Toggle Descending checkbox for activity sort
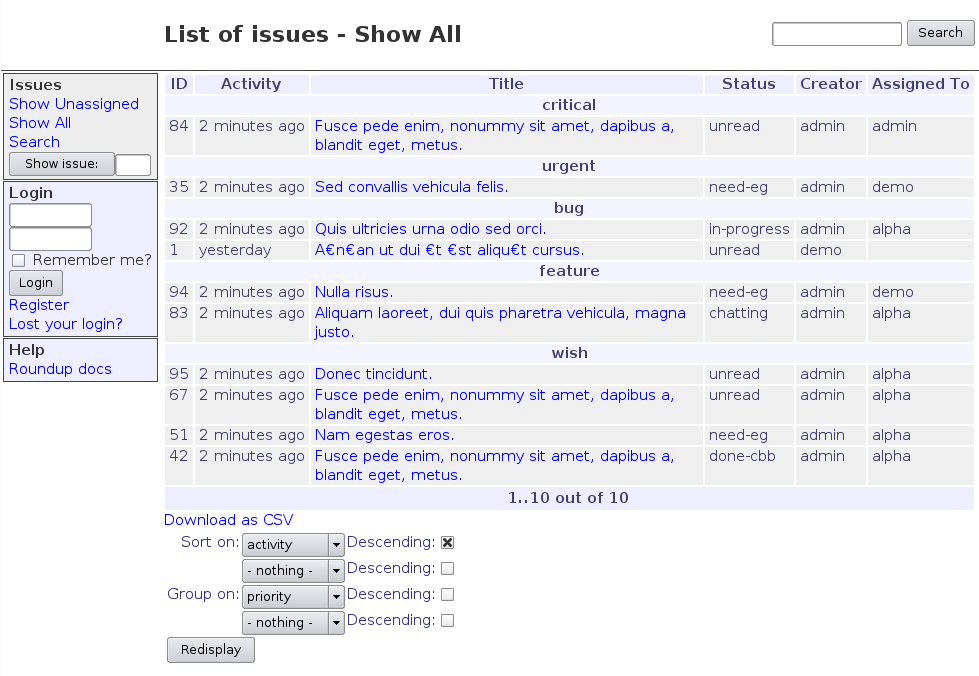The image size is (979, 676). 448,543
